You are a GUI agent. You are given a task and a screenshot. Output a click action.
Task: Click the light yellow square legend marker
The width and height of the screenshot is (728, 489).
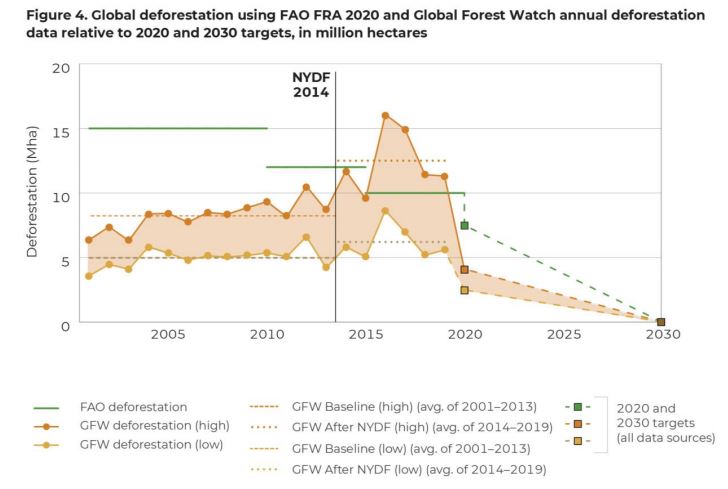point(578,441)
